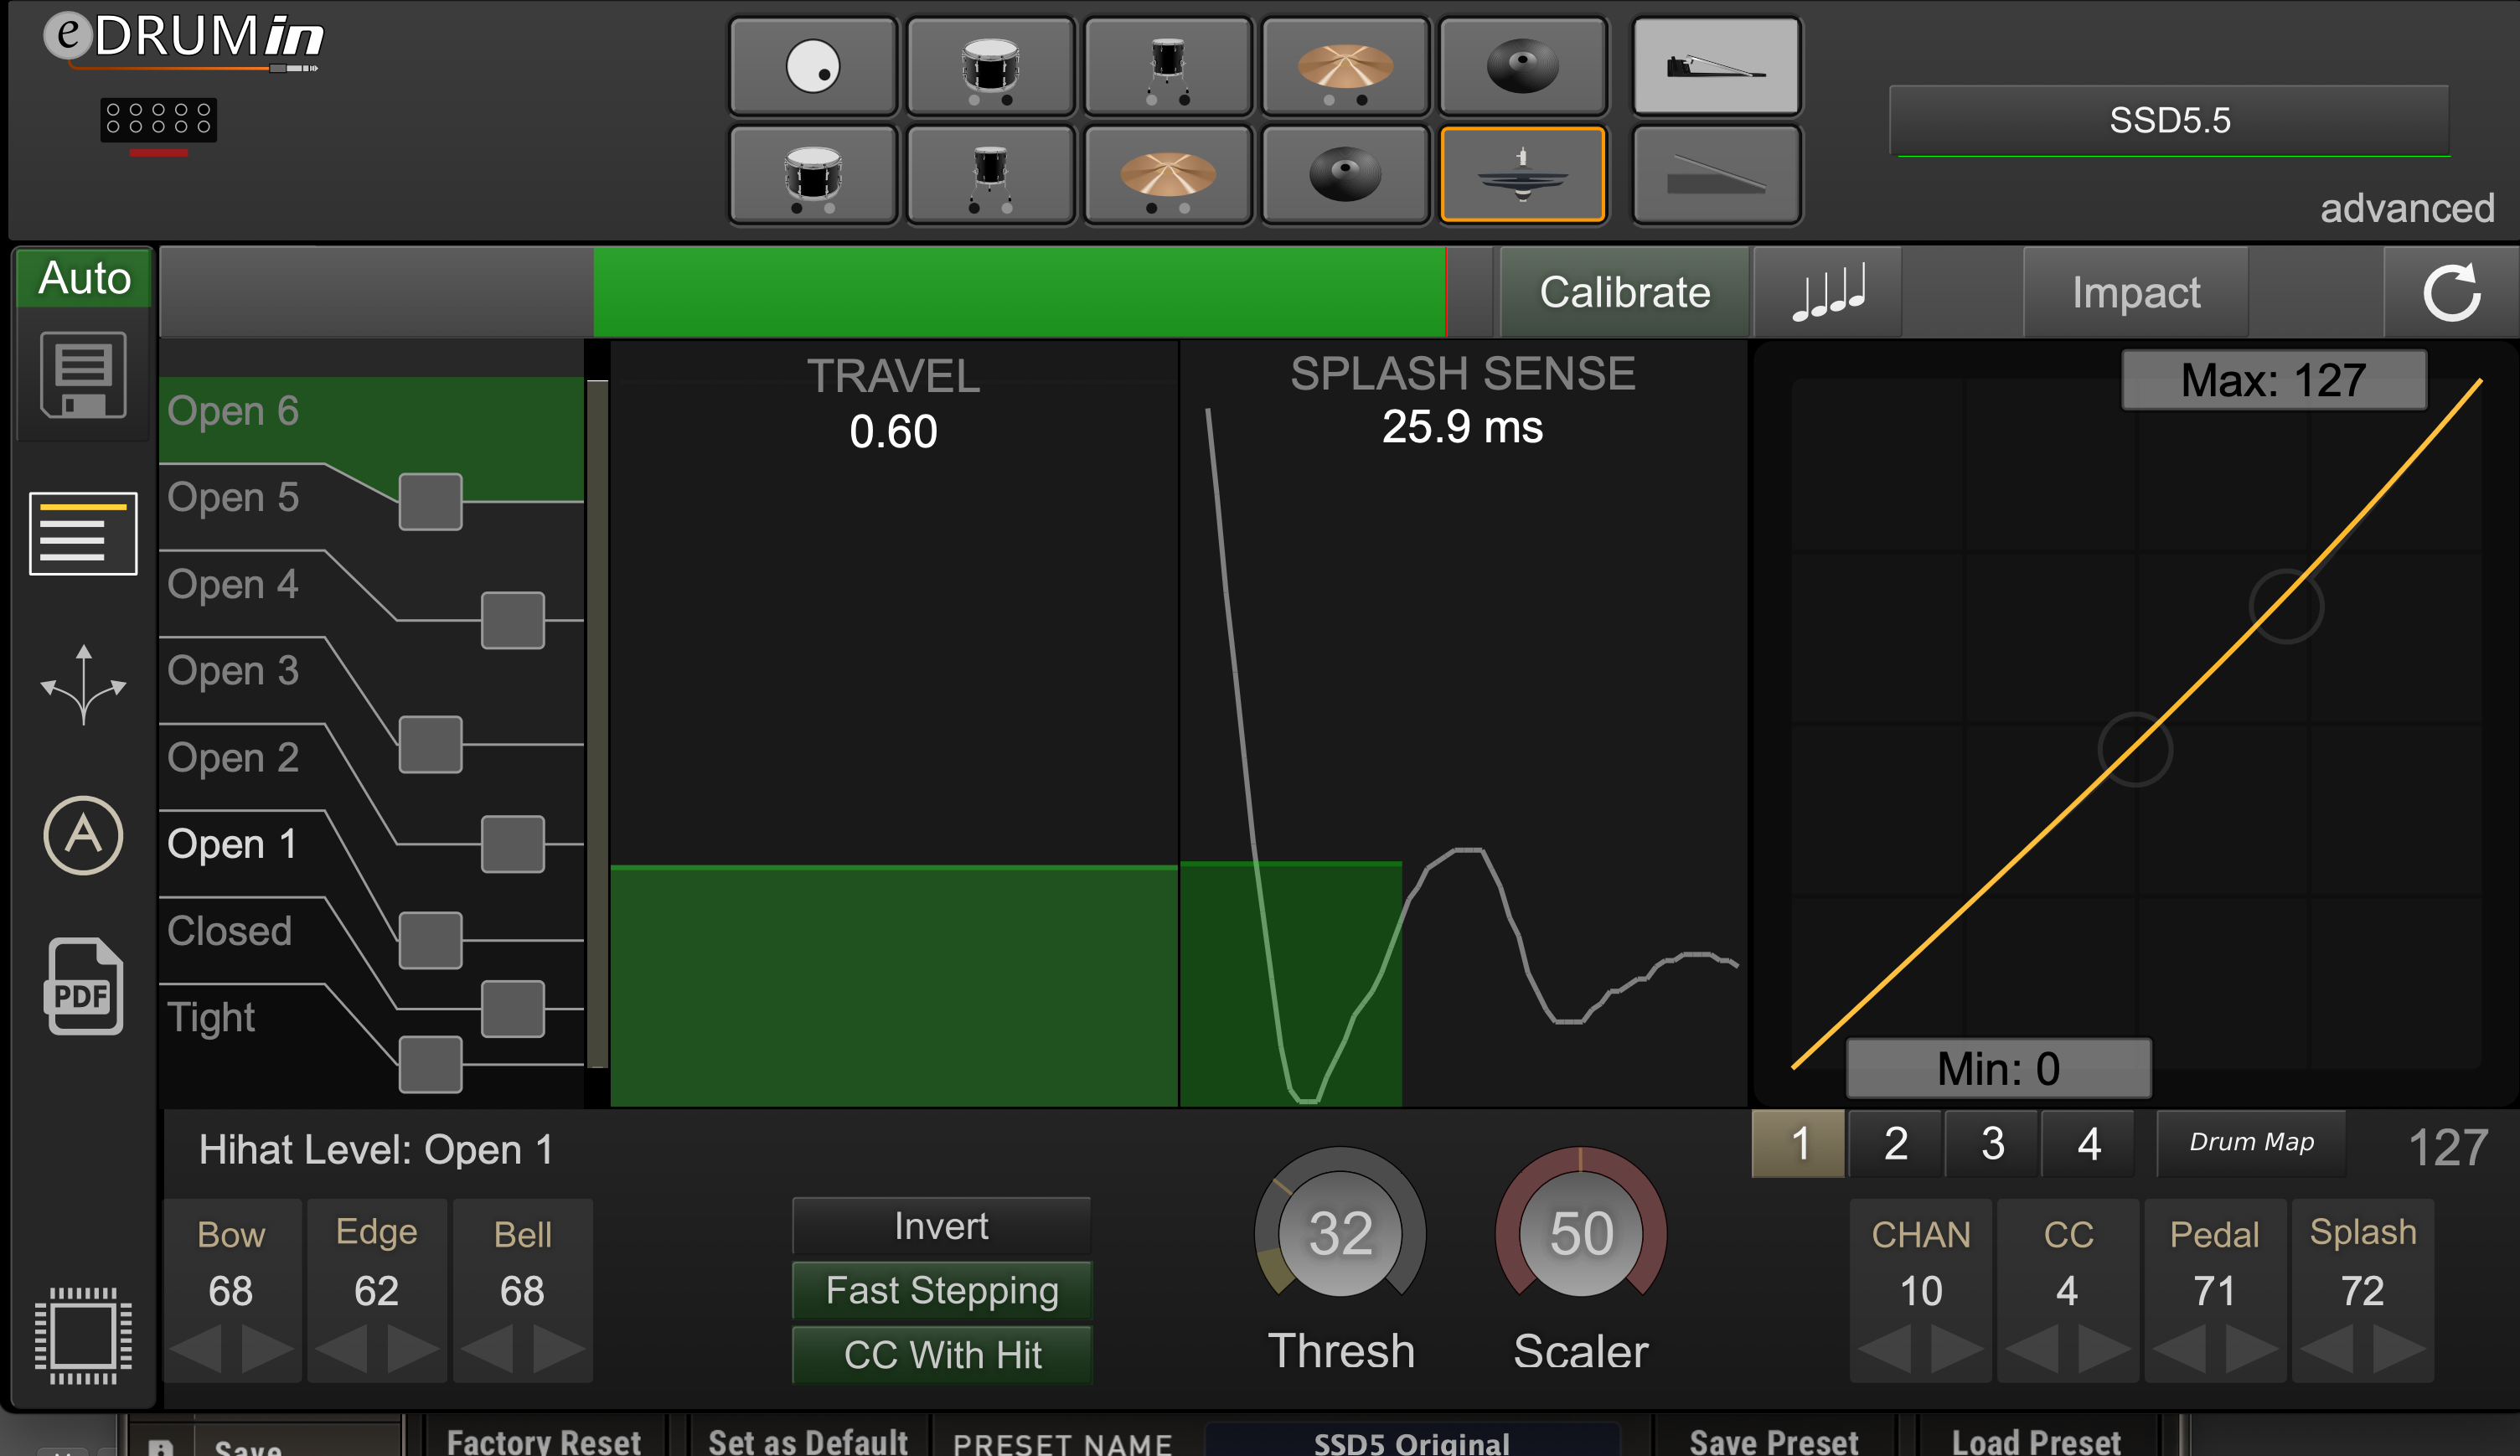The image size is (2520, 1456).
Task: Select the bottom-row floor tom pad
Action: click(x=990, y=174)
